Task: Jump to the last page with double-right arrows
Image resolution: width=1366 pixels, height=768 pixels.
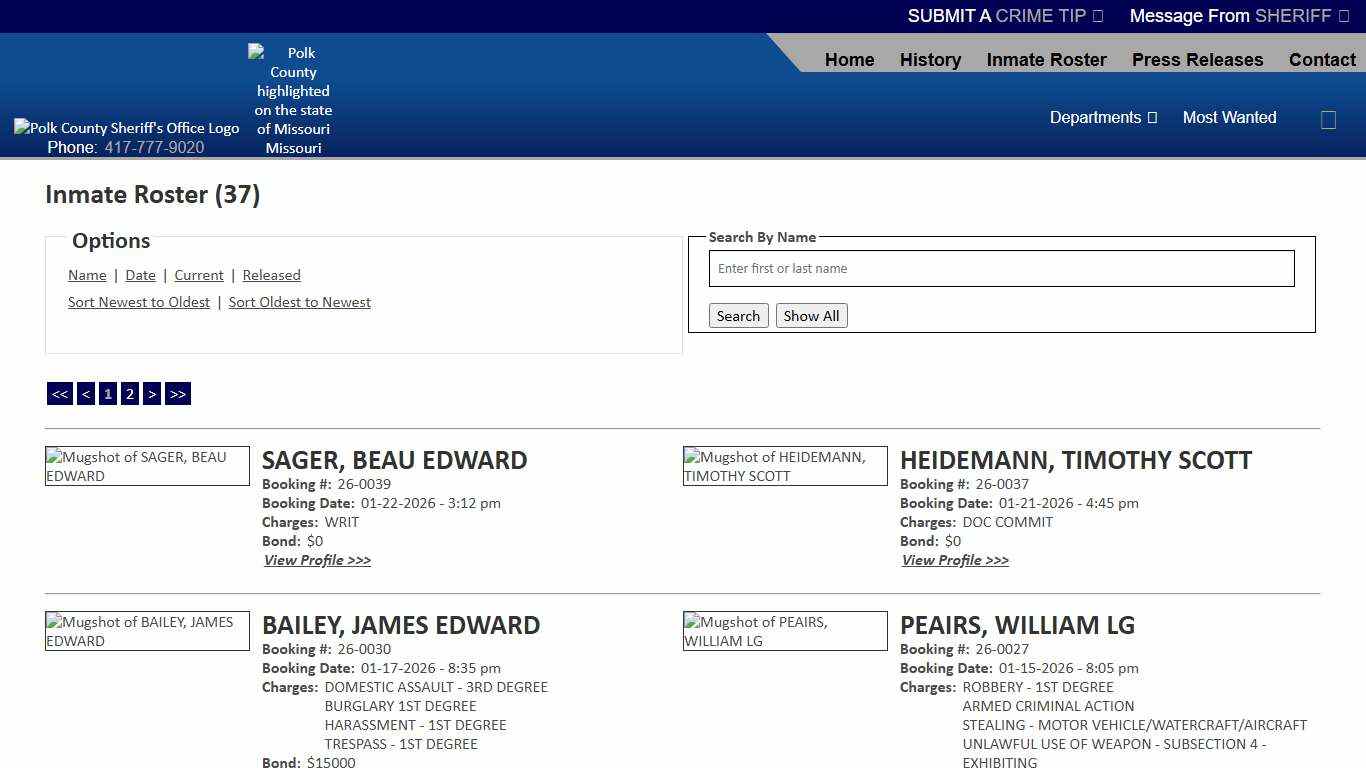Action: coord(178,393)
